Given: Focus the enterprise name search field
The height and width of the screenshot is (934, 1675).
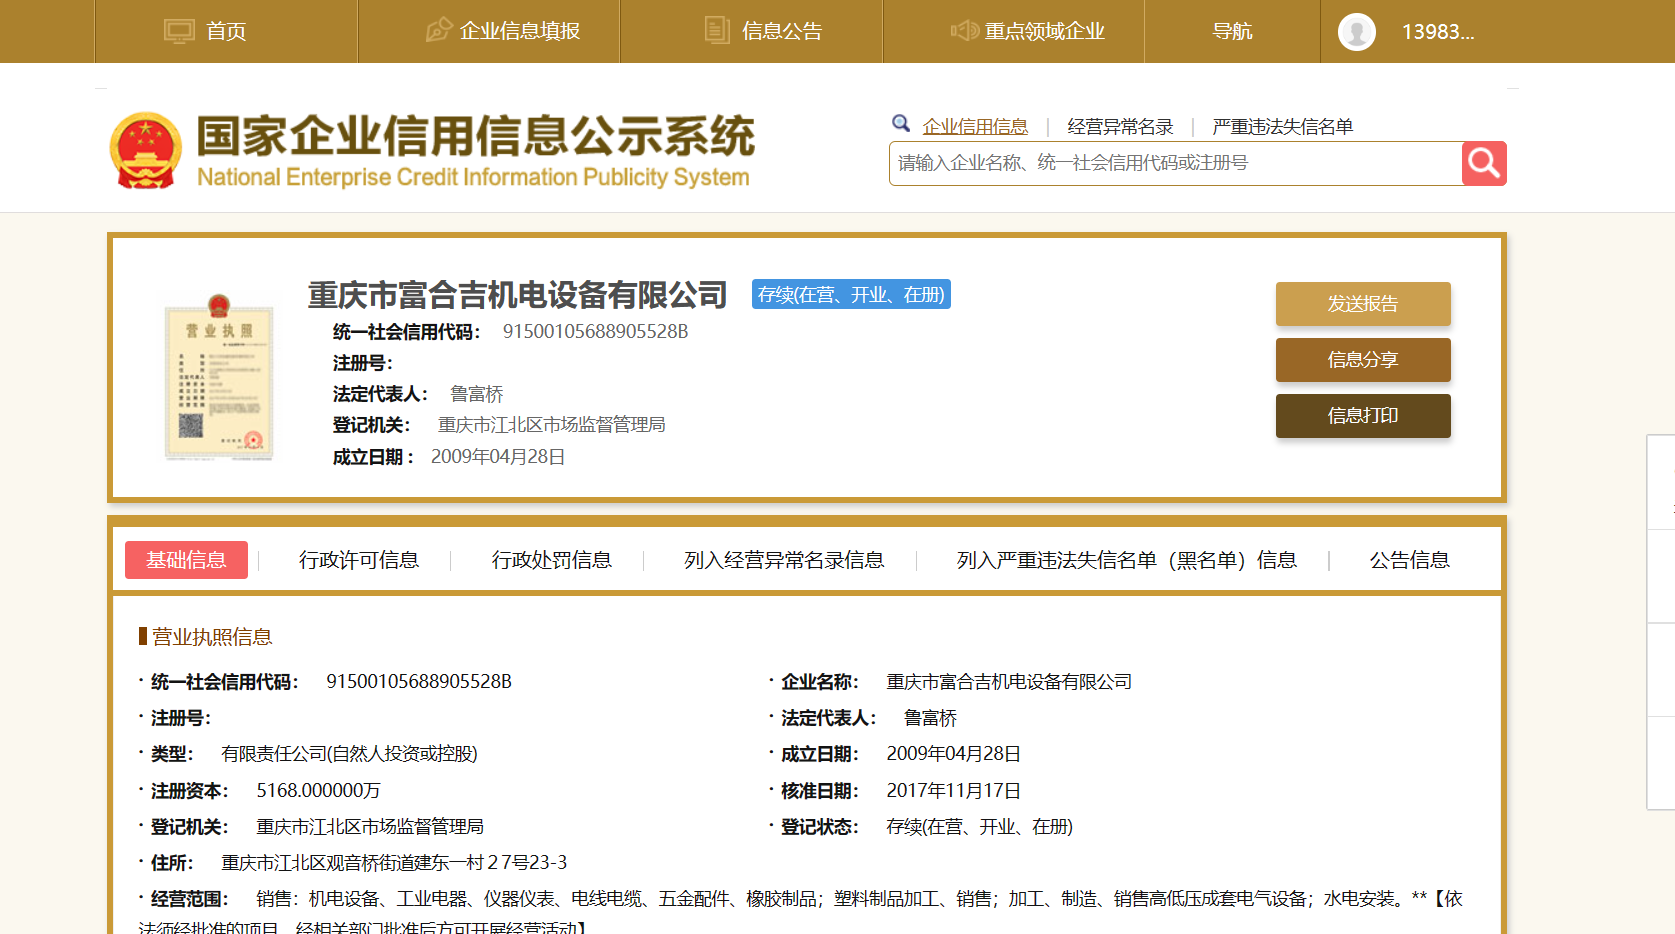Looking at the screenshot, I should (x=1175, y=163).
